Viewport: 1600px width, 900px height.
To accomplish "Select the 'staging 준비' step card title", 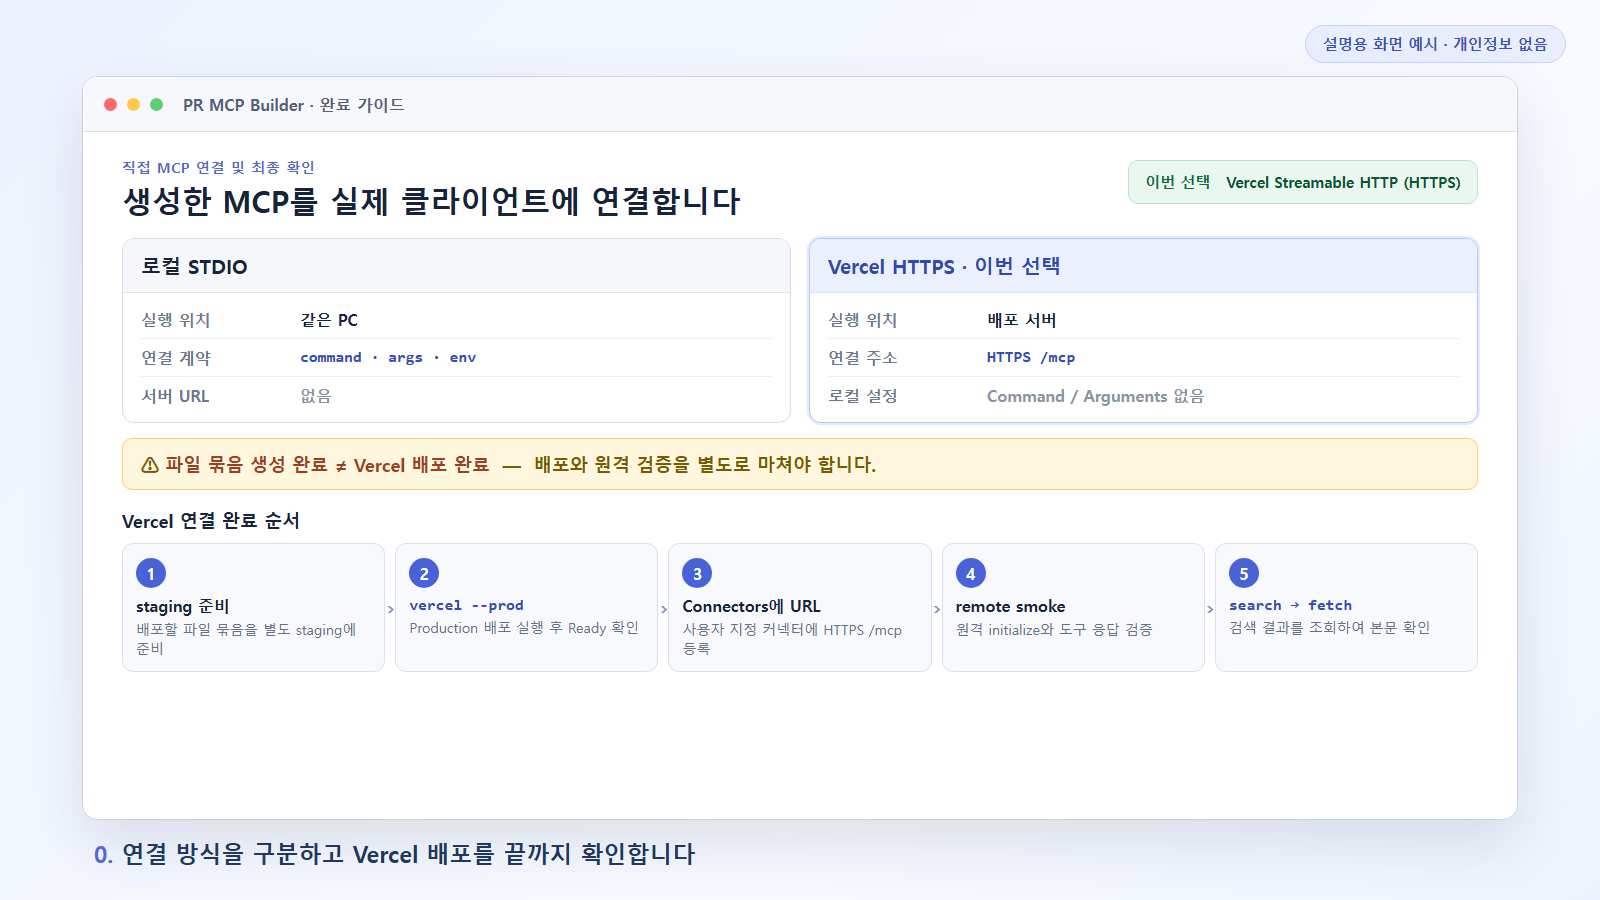I will point(183,606).
